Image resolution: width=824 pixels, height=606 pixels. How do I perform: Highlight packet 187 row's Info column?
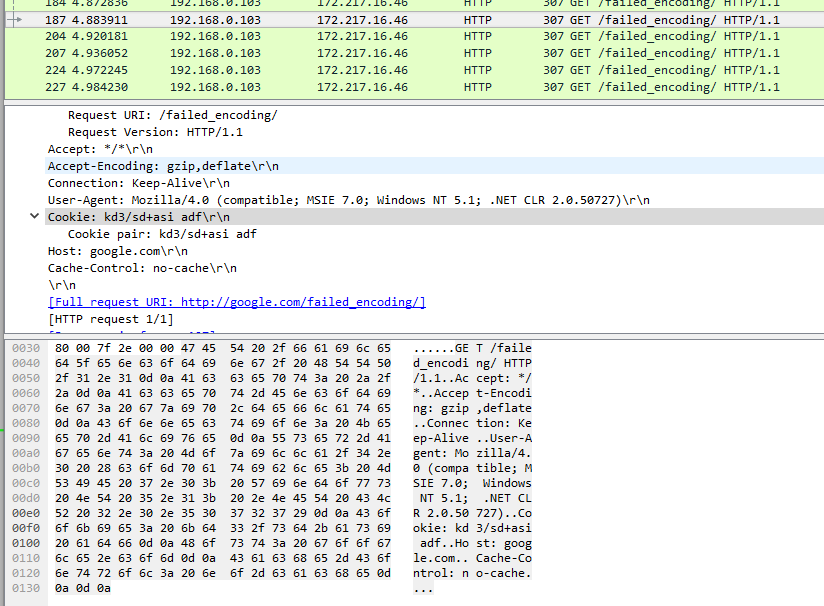click(662, 19)
